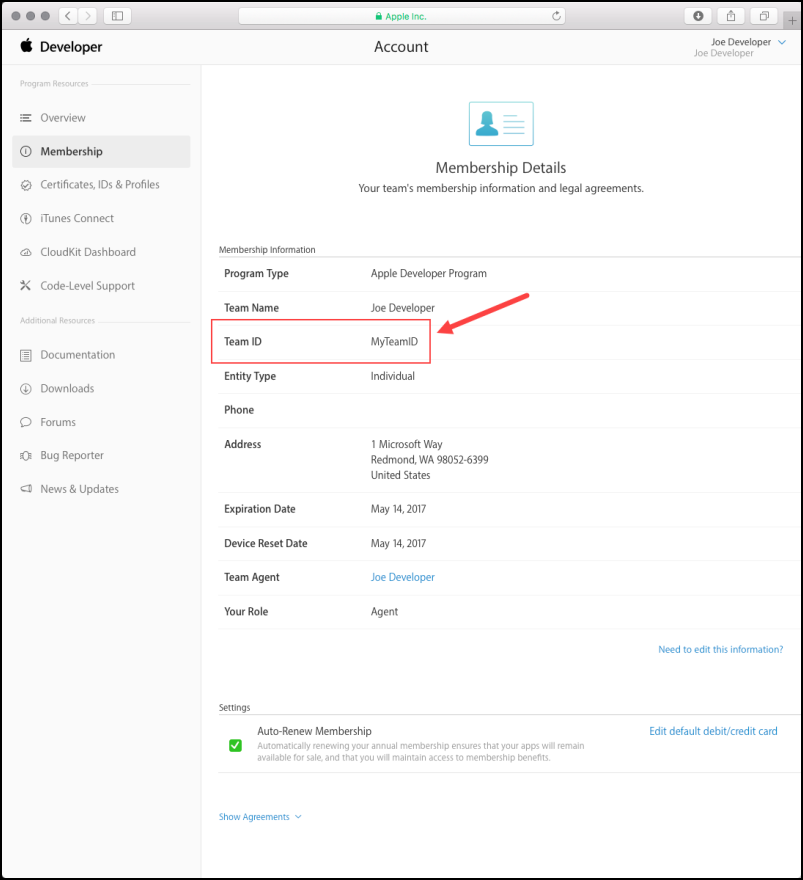Add a new tab with plus button
This screenshot has width=803, height=880.
(792, 21)
